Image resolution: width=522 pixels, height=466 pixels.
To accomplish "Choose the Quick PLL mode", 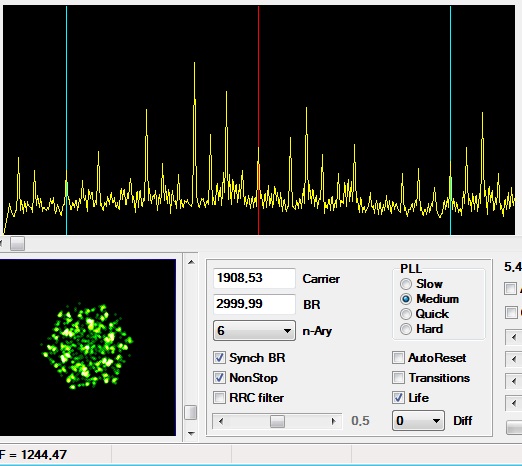I will [x=406, y=314].
